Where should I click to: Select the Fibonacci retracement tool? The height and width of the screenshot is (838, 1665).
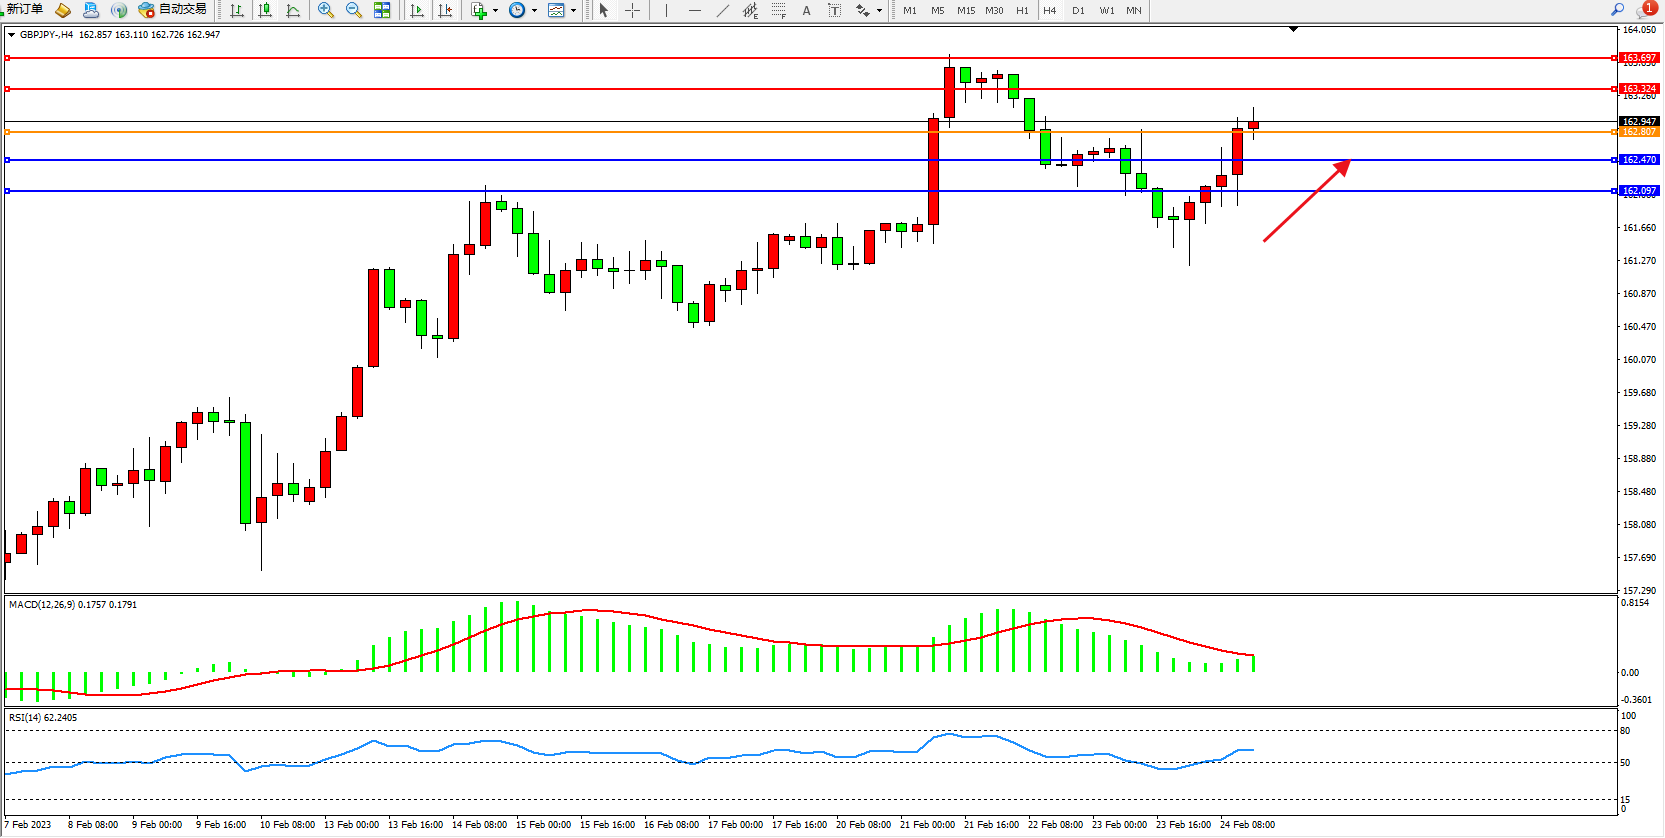(778, 10)
